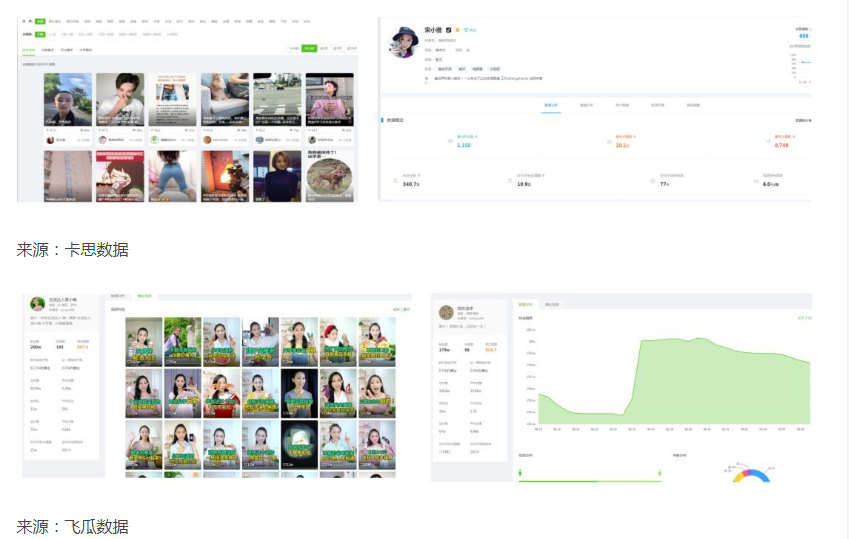The image size is (849, 539).
Task: Open 宋小雅's profile avatar with the hat
Action: tap(403, 42)
